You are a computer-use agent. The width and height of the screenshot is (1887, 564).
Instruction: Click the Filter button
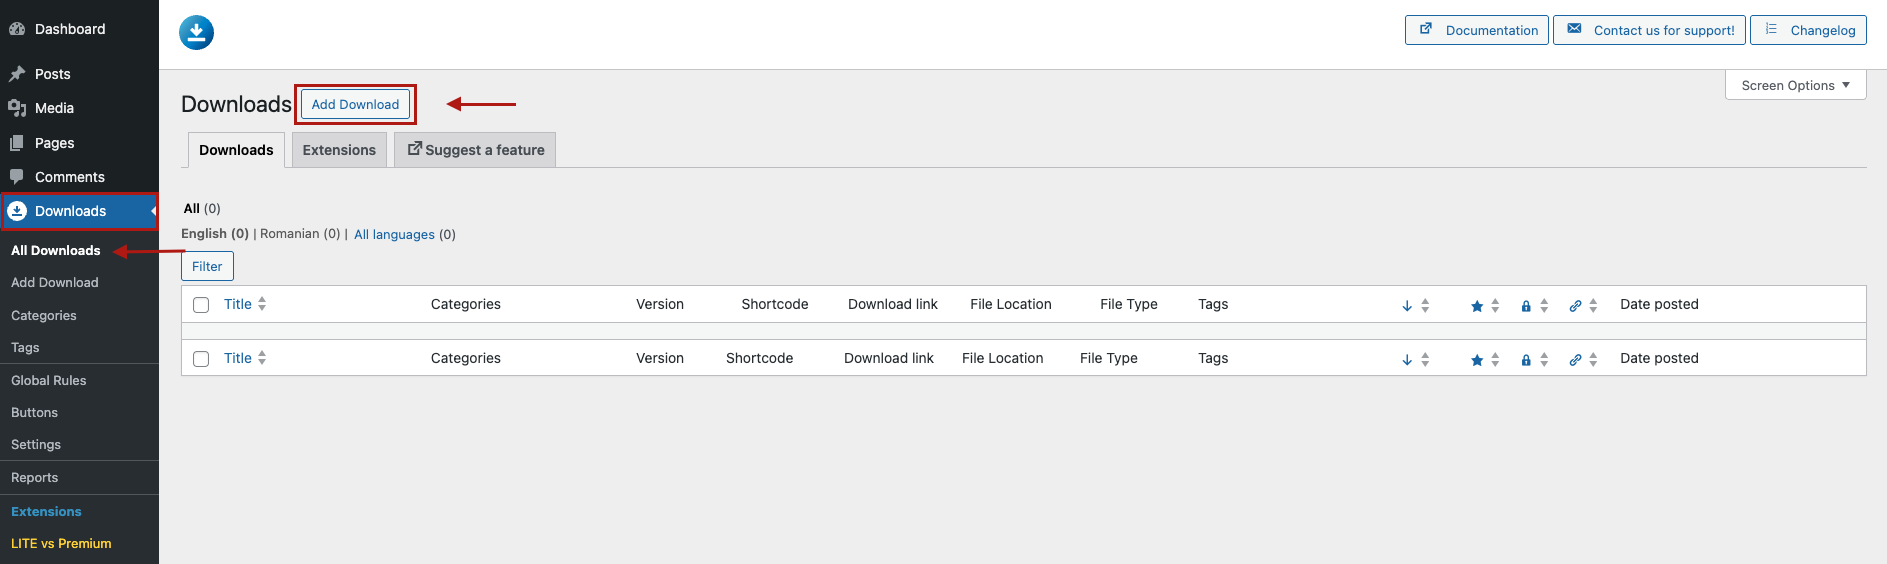(x=207, y=266)
